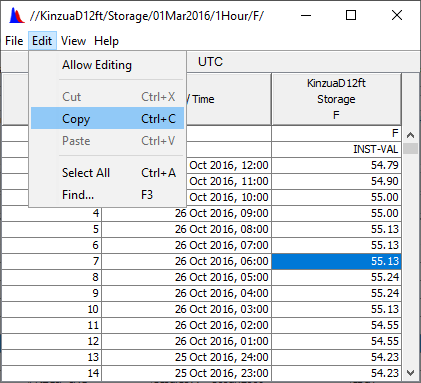This screenshot has width=421, height=383.
Task: Click row number 7
Action: tap(52, 261)
